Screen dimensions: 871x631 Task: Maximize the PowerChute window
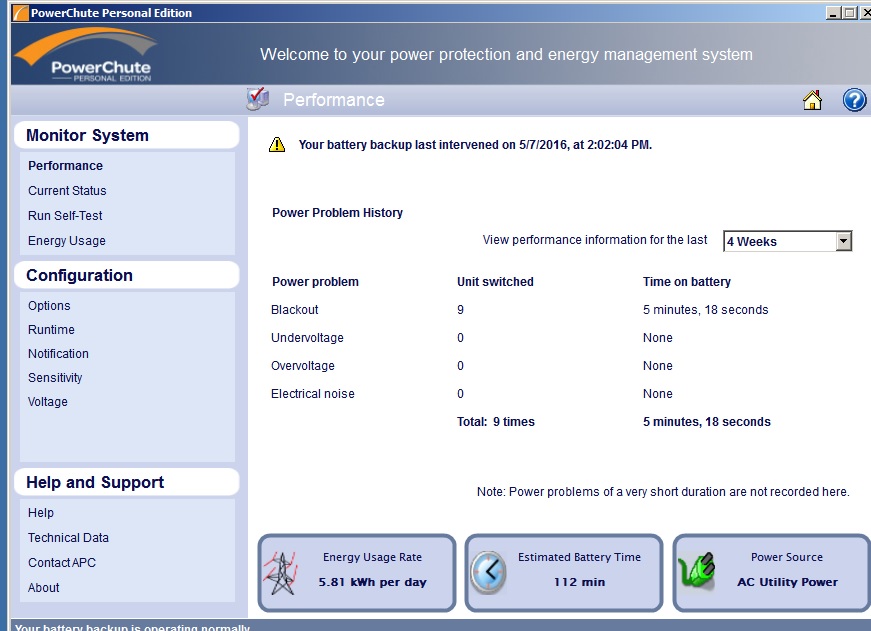[x=849, y=13]
